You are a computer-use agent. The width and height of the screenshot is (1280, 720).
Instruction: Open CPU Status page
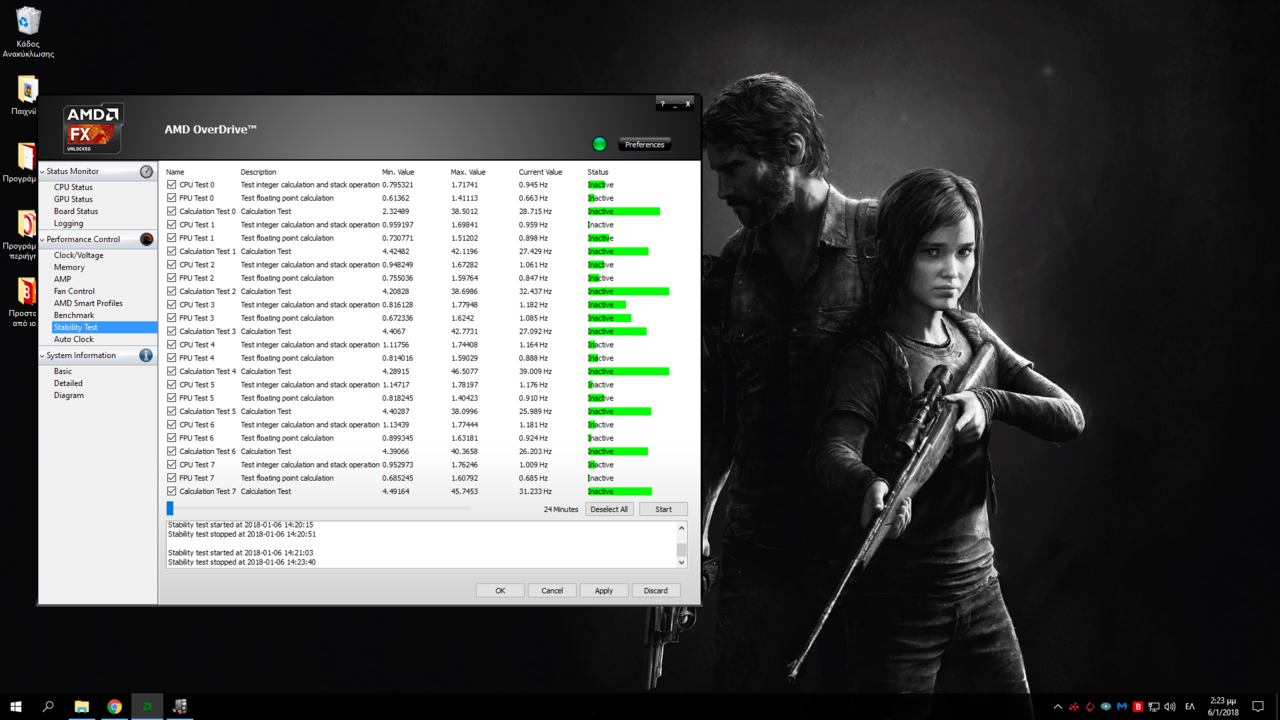pos(73,187)
